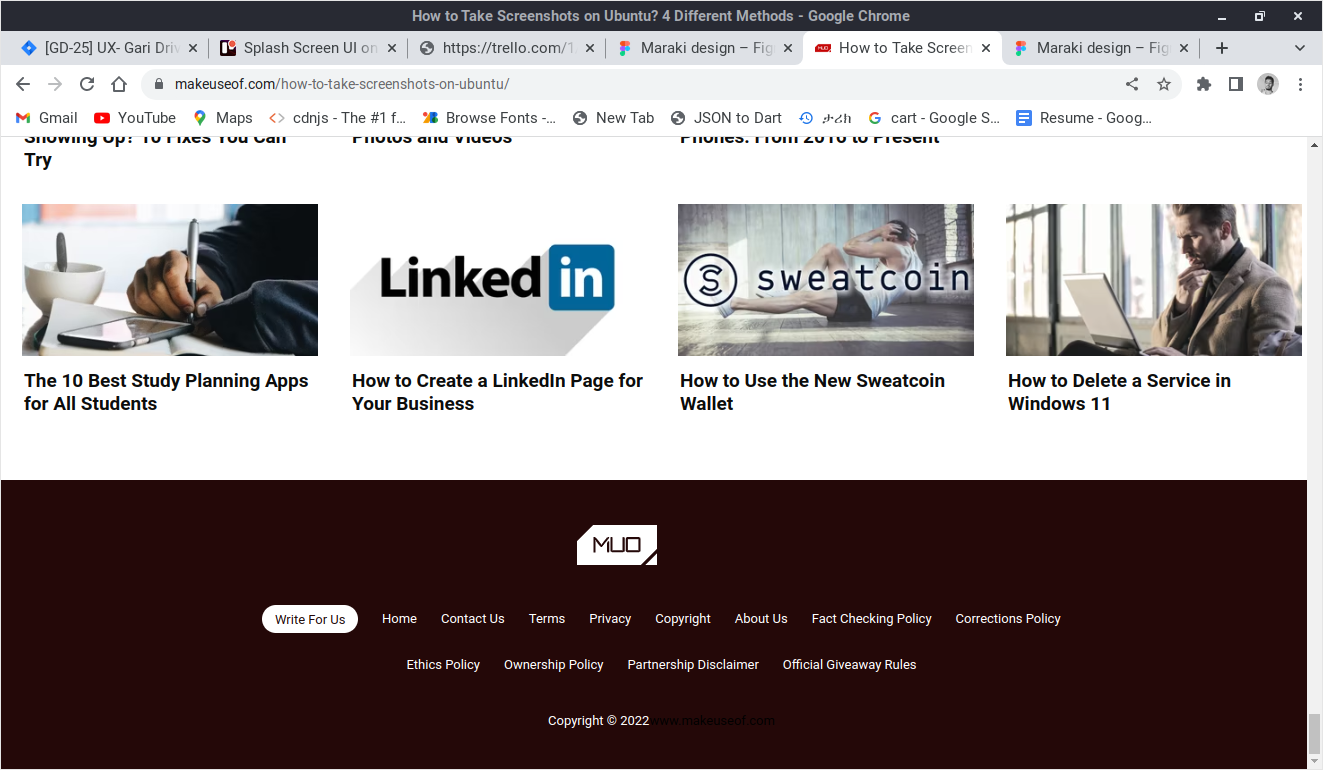Open the cdnjs bookmark
Viewport: 1323px width, 770px height.
pos(337,118)
